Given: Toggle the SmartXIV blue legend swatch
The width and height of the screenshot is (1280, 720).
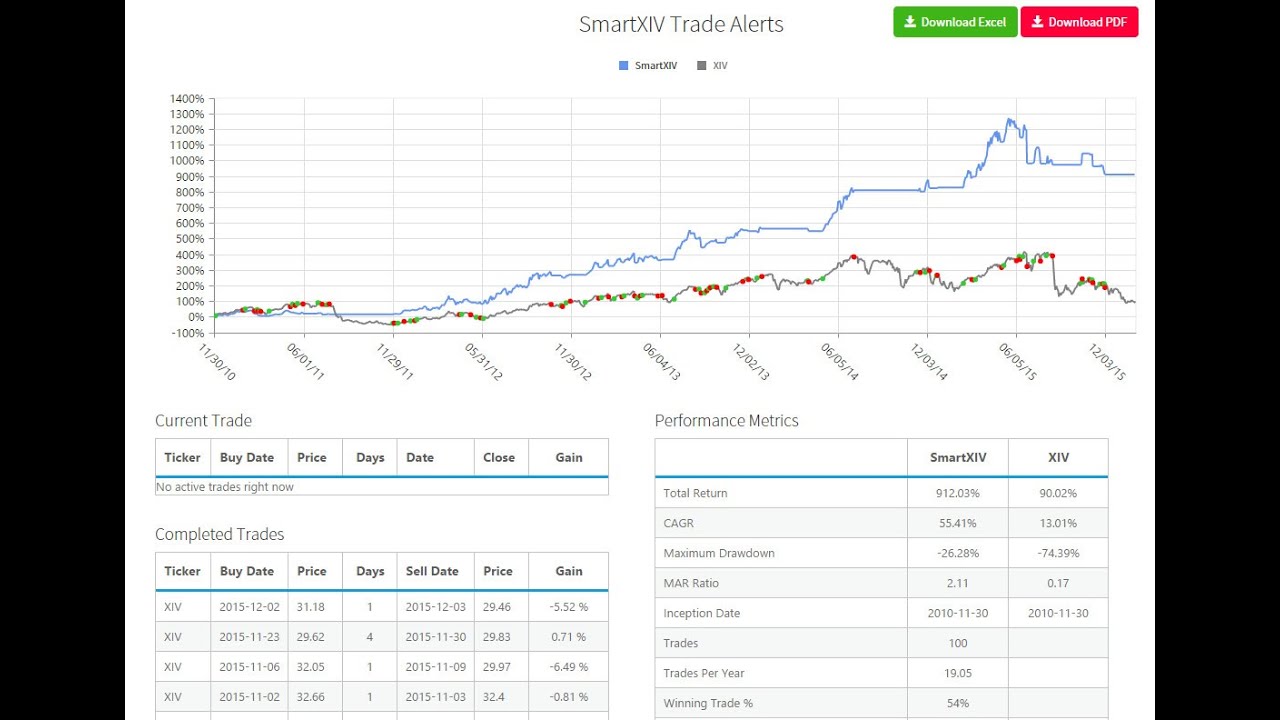Looking at the screenshot, I should [x=624, y=66].
